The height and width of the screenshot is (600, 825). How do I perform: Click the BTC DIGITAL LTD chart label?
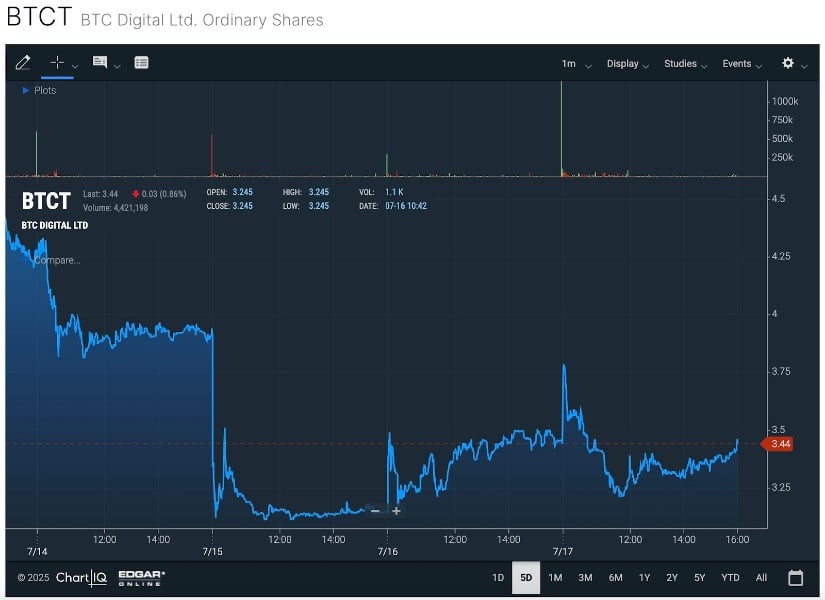click(55, 225)
